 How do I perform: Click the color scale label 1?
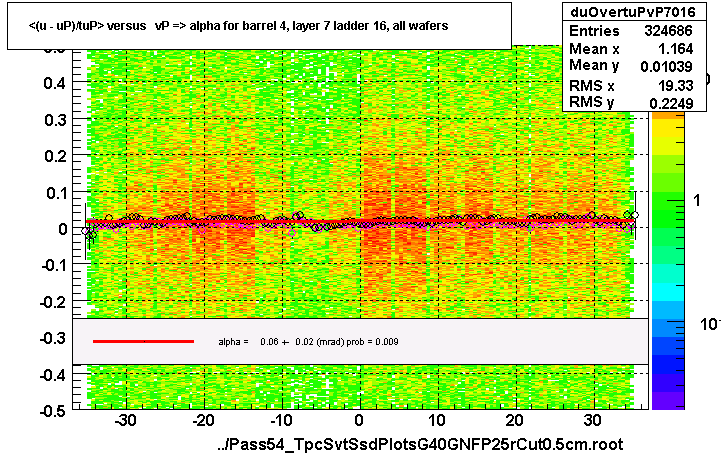[697, 200]
